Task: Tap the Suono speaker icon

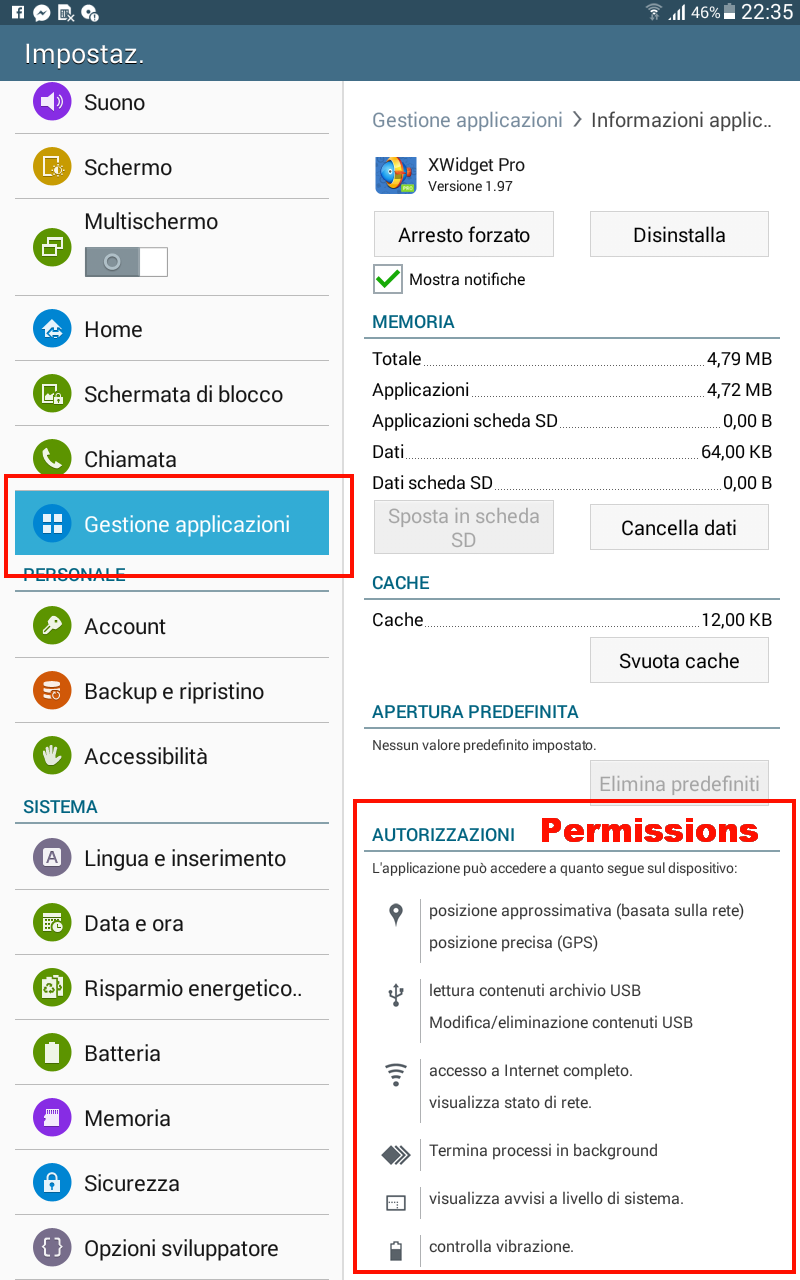Action: point(52,102)
